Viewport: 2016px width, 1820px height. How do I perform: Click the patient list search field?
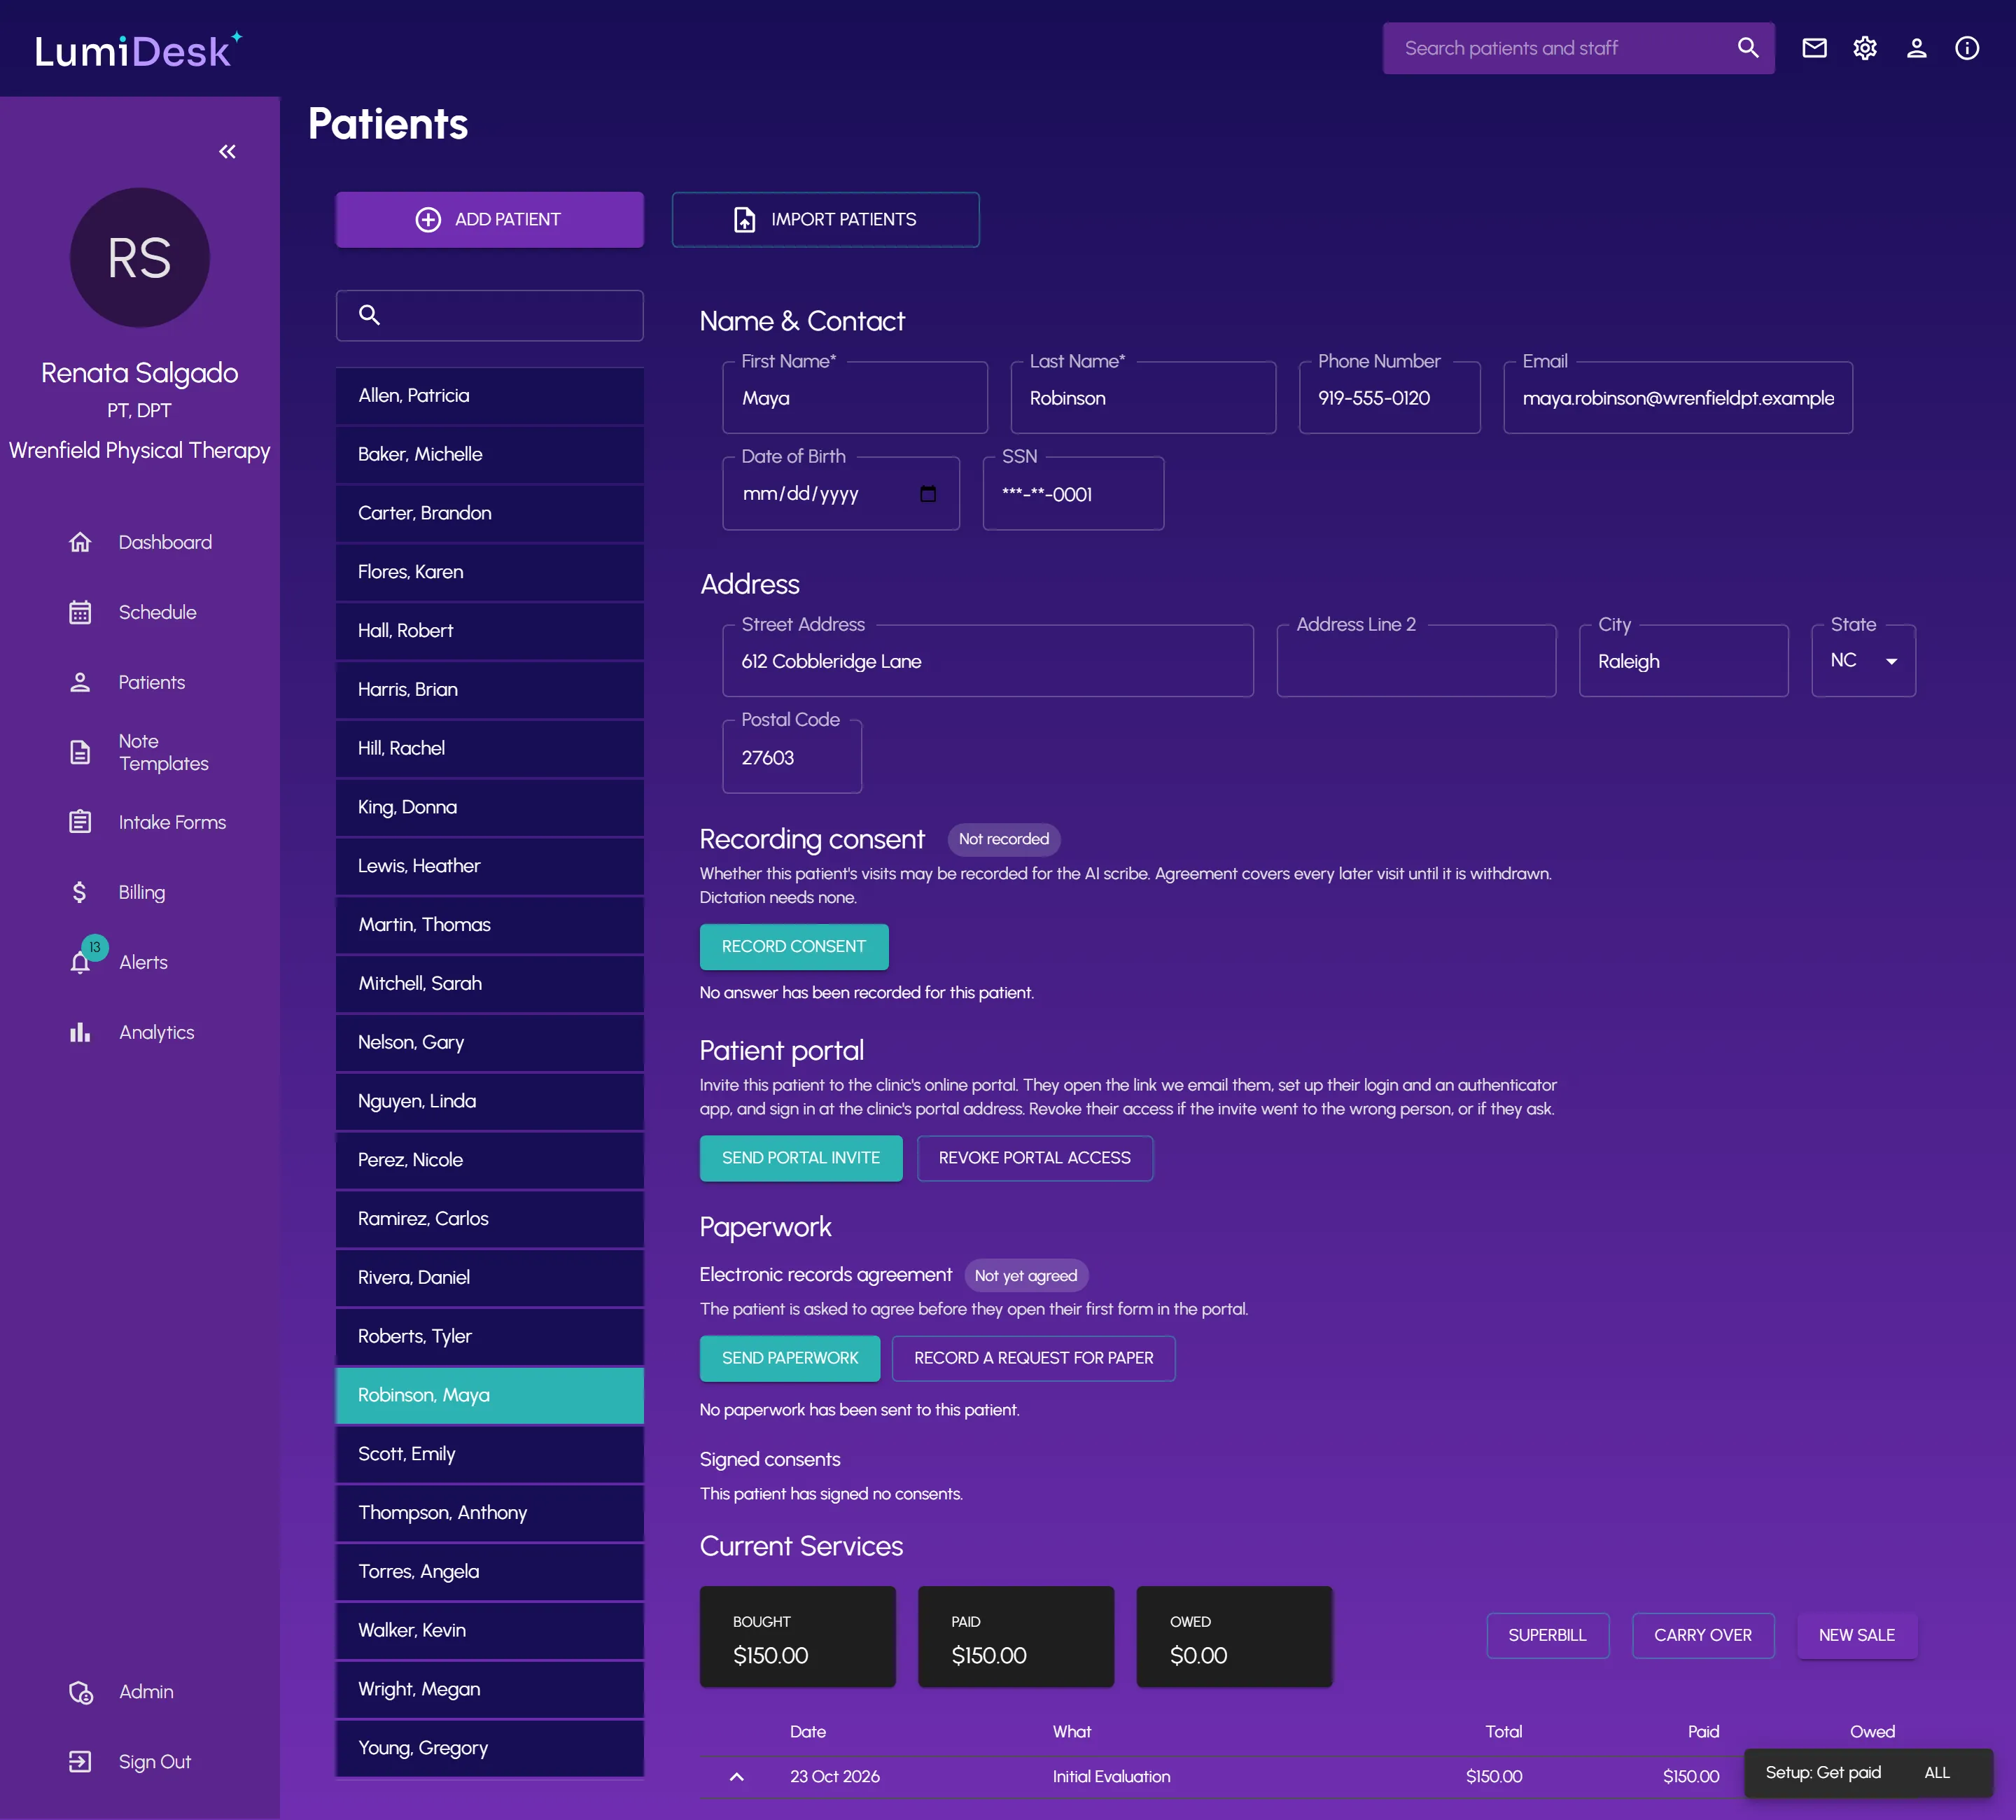[x=490, y=315]
